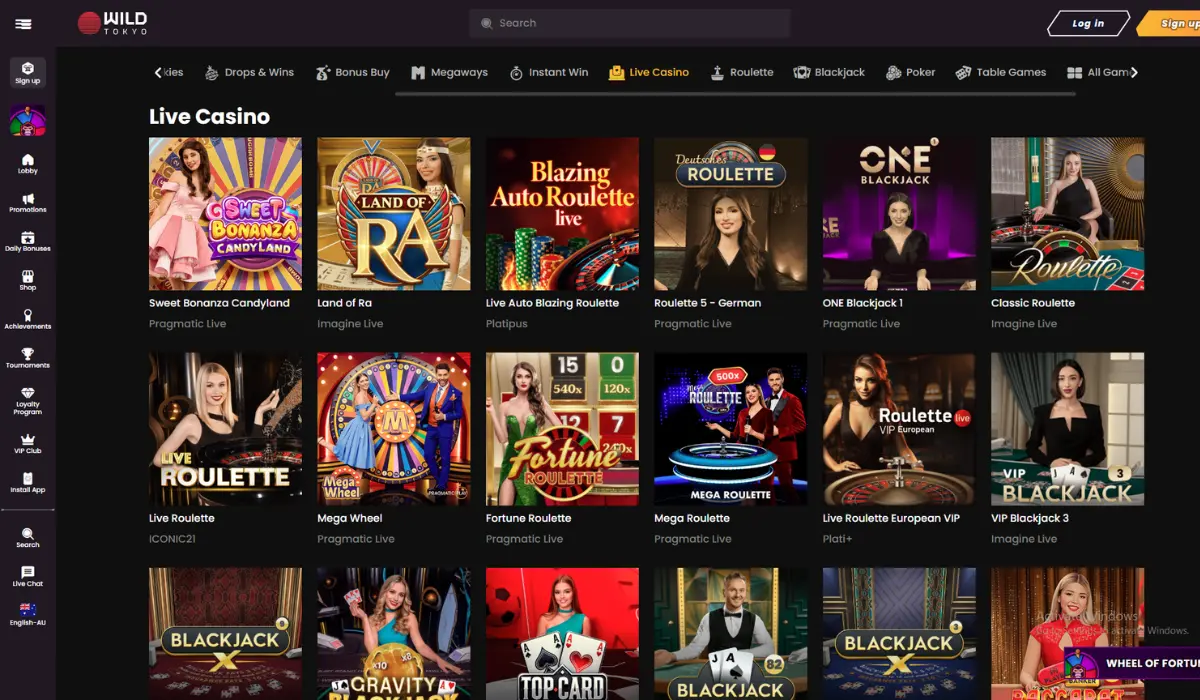The width and height of the screenshot is (1200, 700).
Task: Select the All Games category
Action: pyautogui.click(x=1098, y=72)
